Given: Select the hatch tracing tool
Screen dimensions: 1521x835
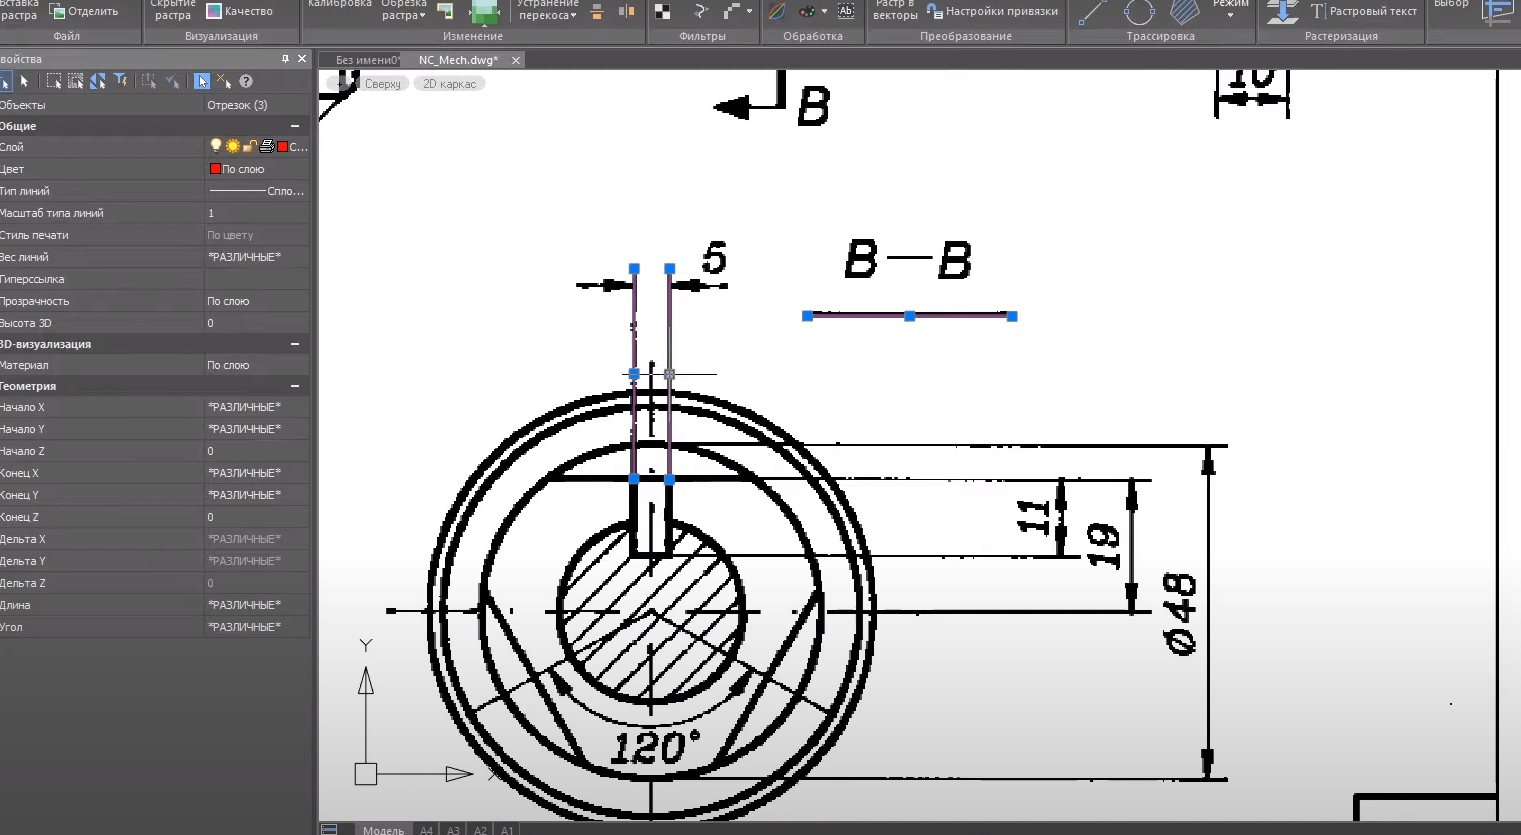Looking at the screenshot, I should (x=1185, y=12).
